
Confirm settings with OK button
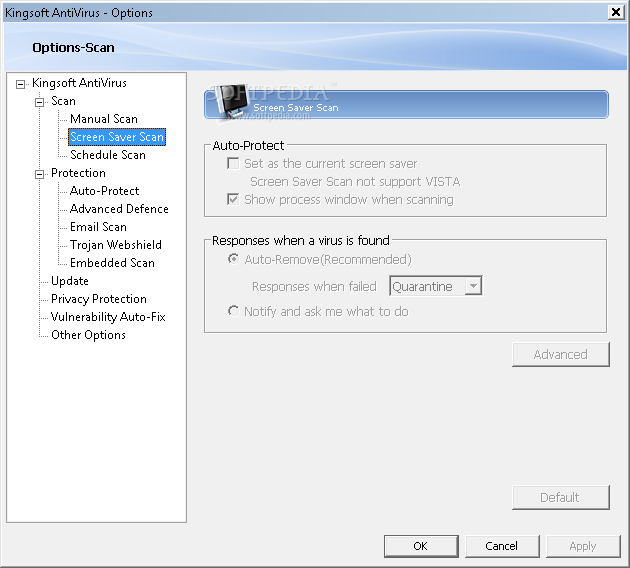pos(421,546)
